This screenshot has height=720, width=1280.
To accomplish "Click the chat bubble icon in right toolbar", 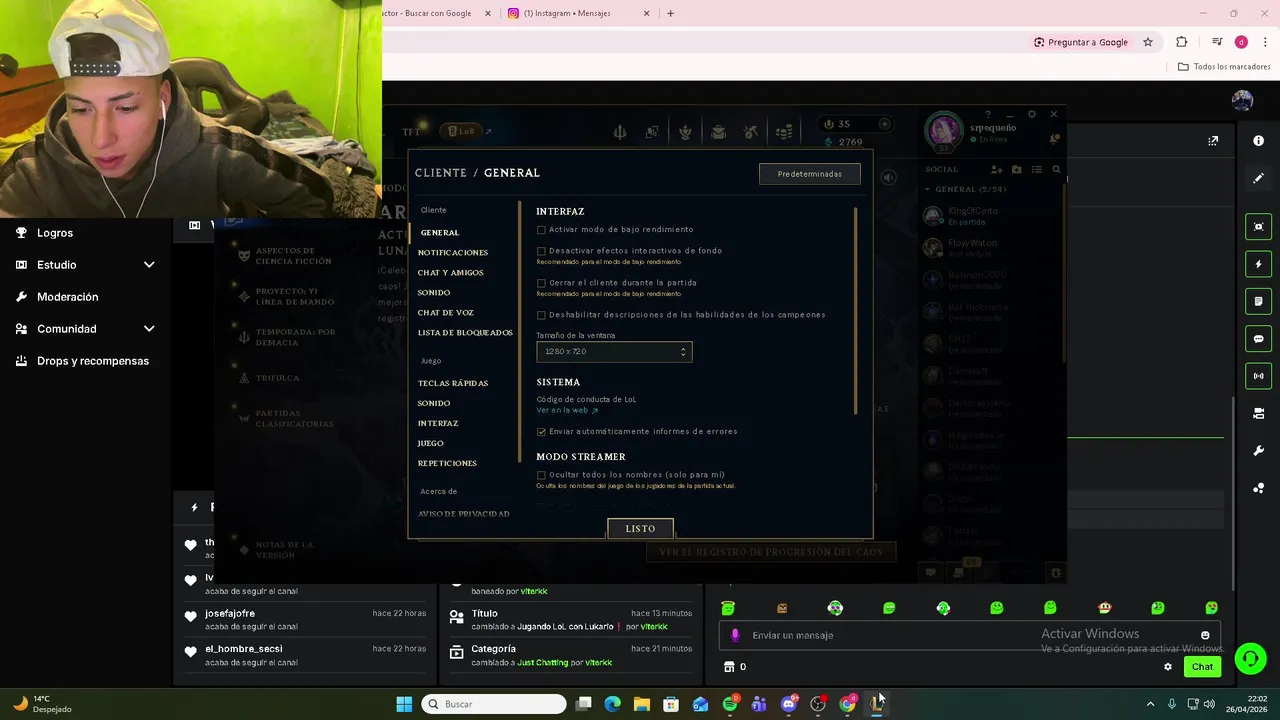I will [x=1258, y=339].
